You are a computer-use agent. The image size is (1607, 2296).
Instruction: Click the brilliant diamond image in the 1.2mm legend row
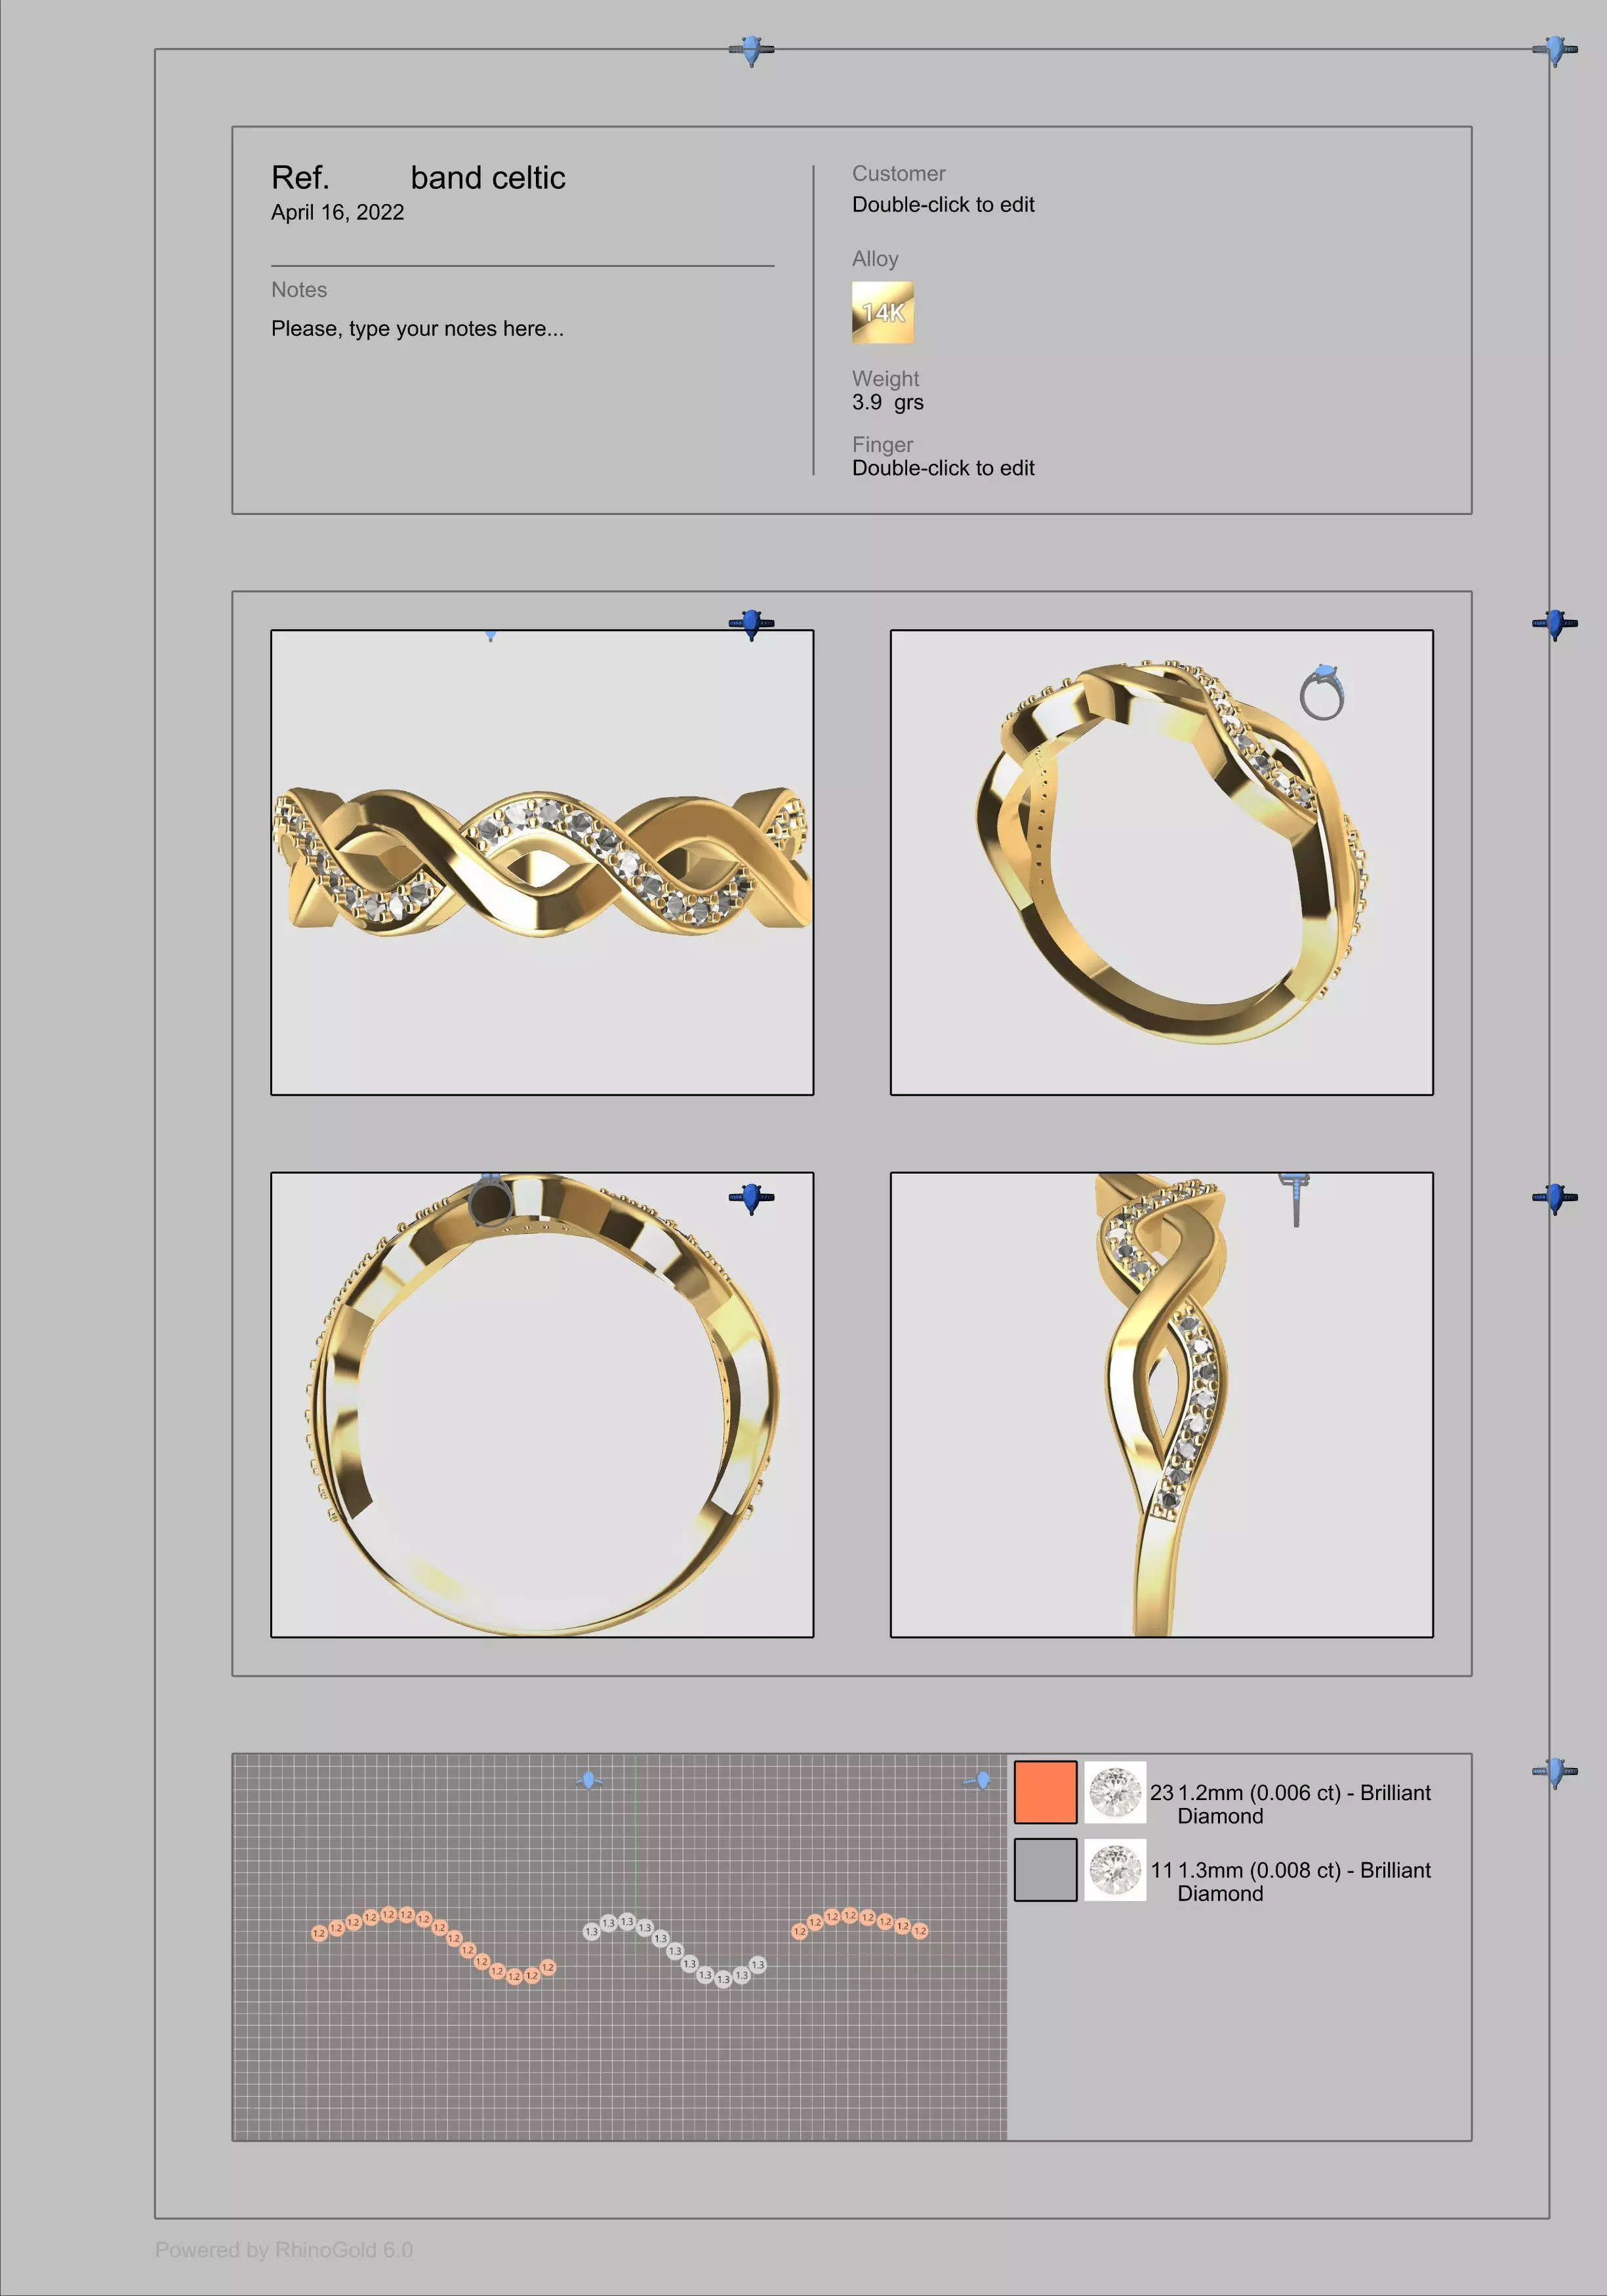tap(1115, 1792)
